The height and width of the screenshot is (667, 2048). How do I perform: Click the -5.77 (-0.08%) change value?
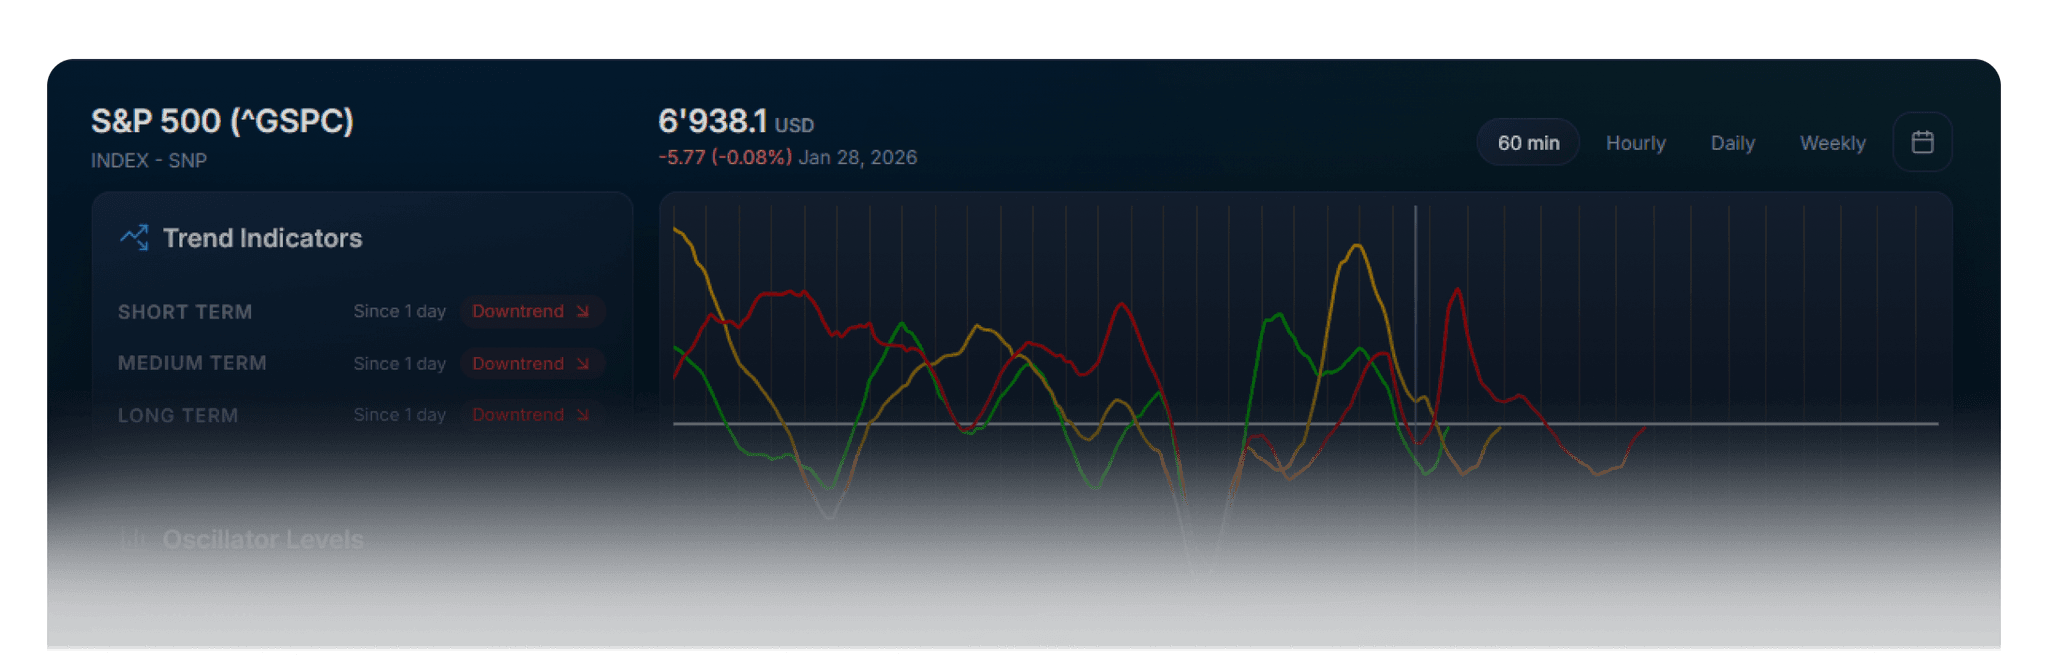tap(725, 157)
